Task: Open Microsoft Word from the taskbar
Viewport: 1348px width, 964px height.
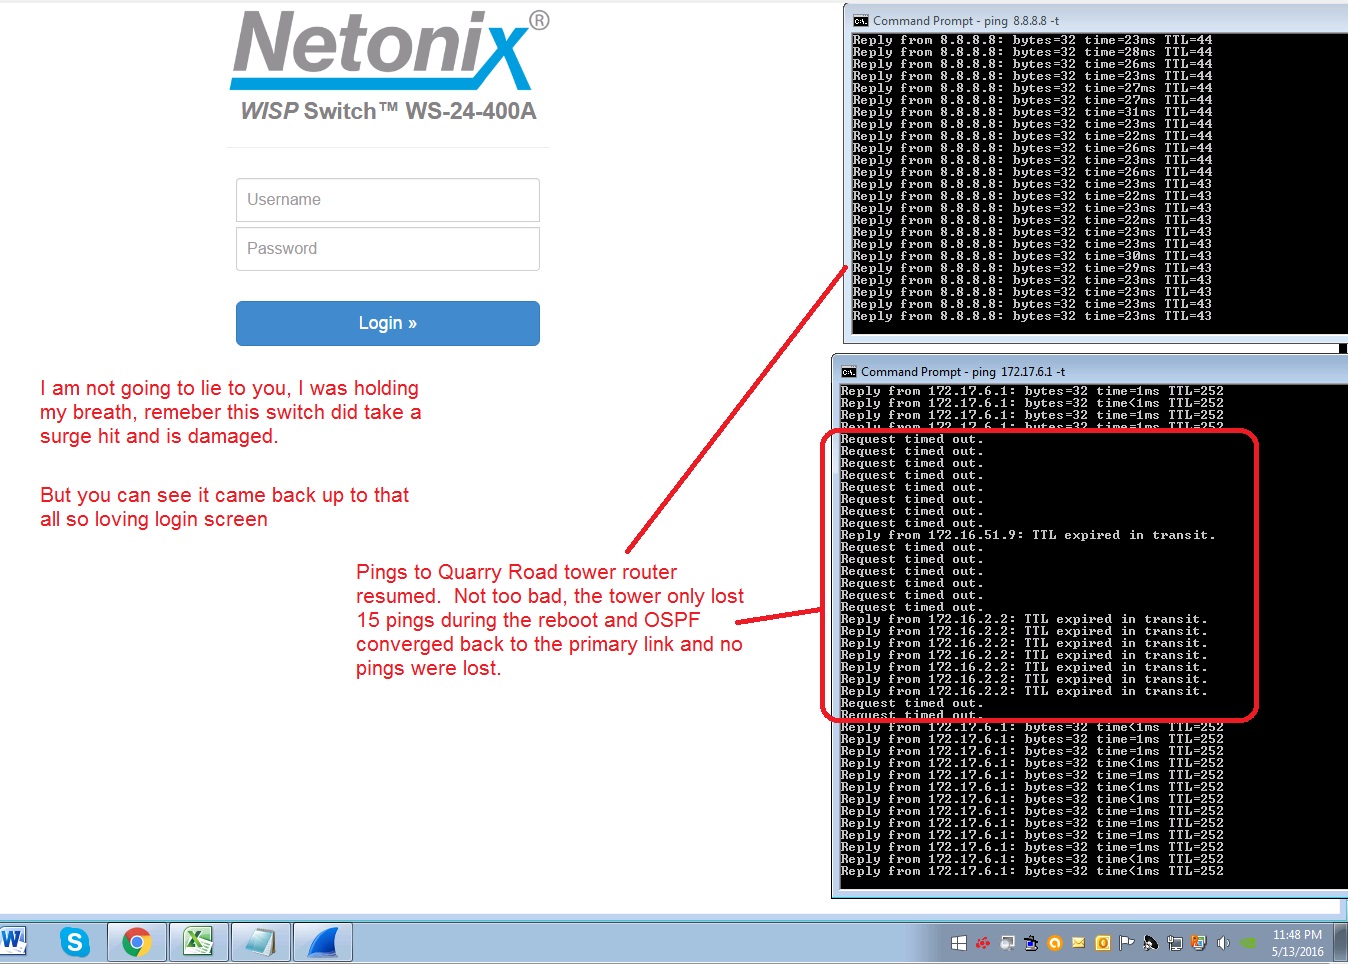Action: (x=12, y=941)
